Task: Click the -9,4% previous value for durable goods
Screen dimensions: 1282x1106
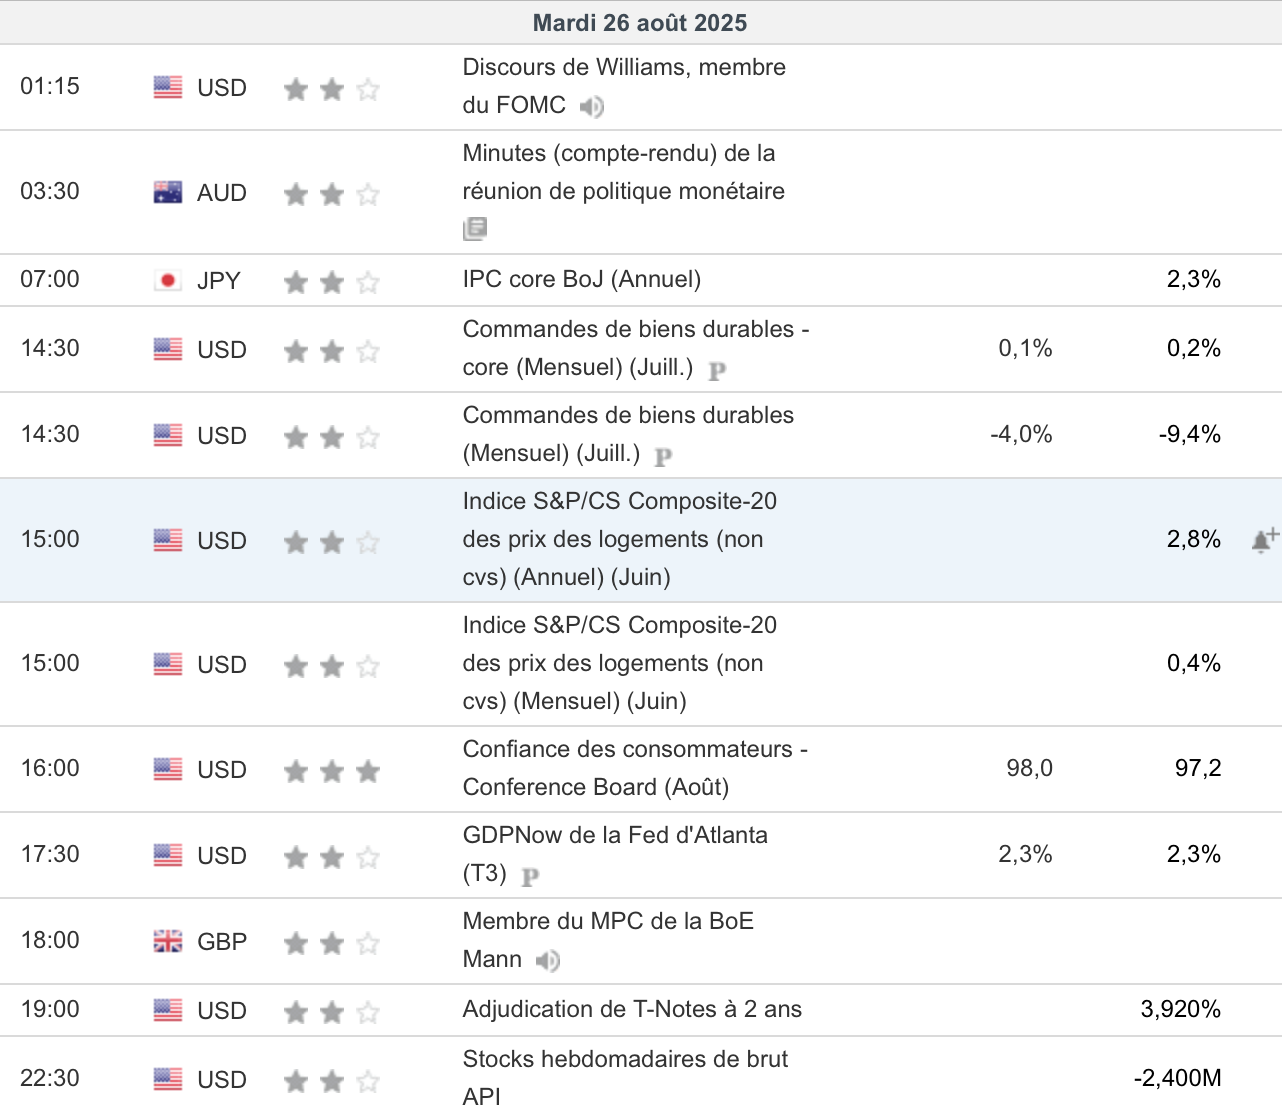Action: 1189,434
